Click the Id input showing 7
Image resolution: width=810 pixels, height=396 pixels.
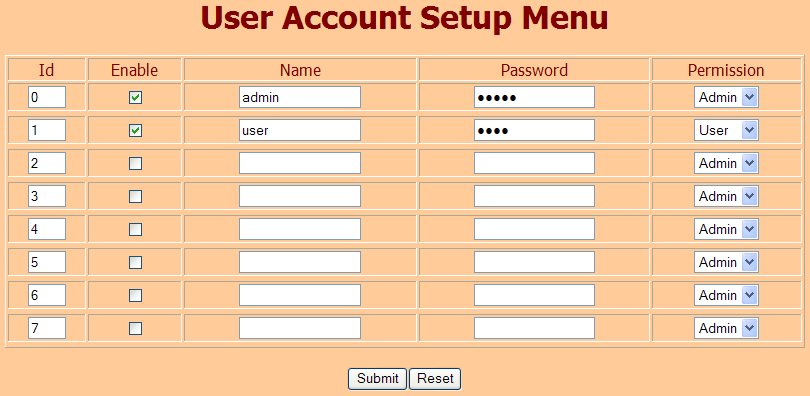tap(47, 328)
